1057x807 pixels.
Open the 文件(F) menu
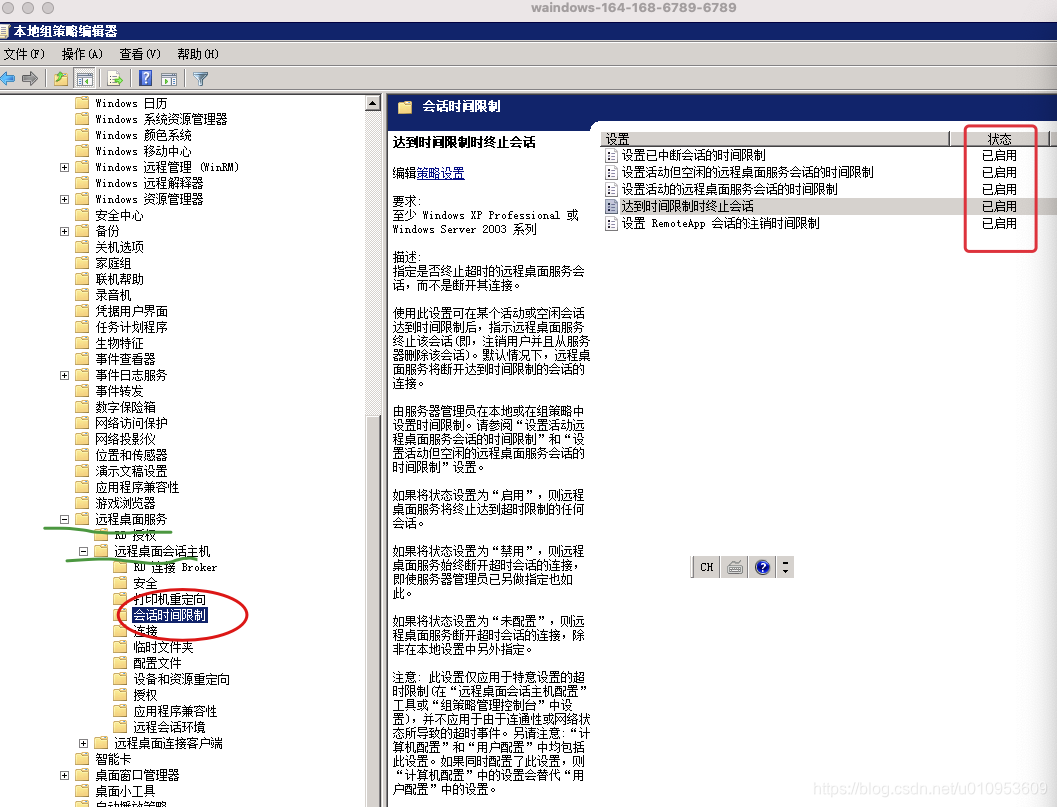click(24, 54)
